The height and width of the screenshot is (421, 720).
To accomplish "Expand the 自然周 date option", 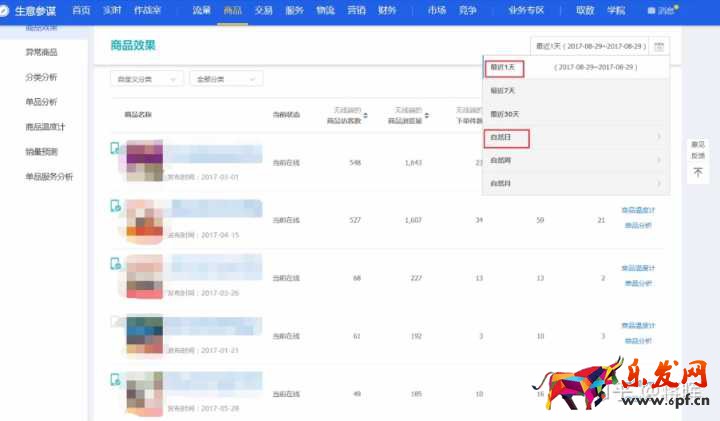I will [x=574, y=160].
